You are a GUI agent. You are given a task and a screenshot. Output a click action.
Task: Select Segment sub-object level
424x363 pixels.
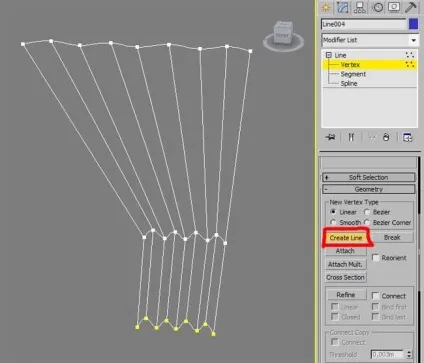[x=353, y=74]
